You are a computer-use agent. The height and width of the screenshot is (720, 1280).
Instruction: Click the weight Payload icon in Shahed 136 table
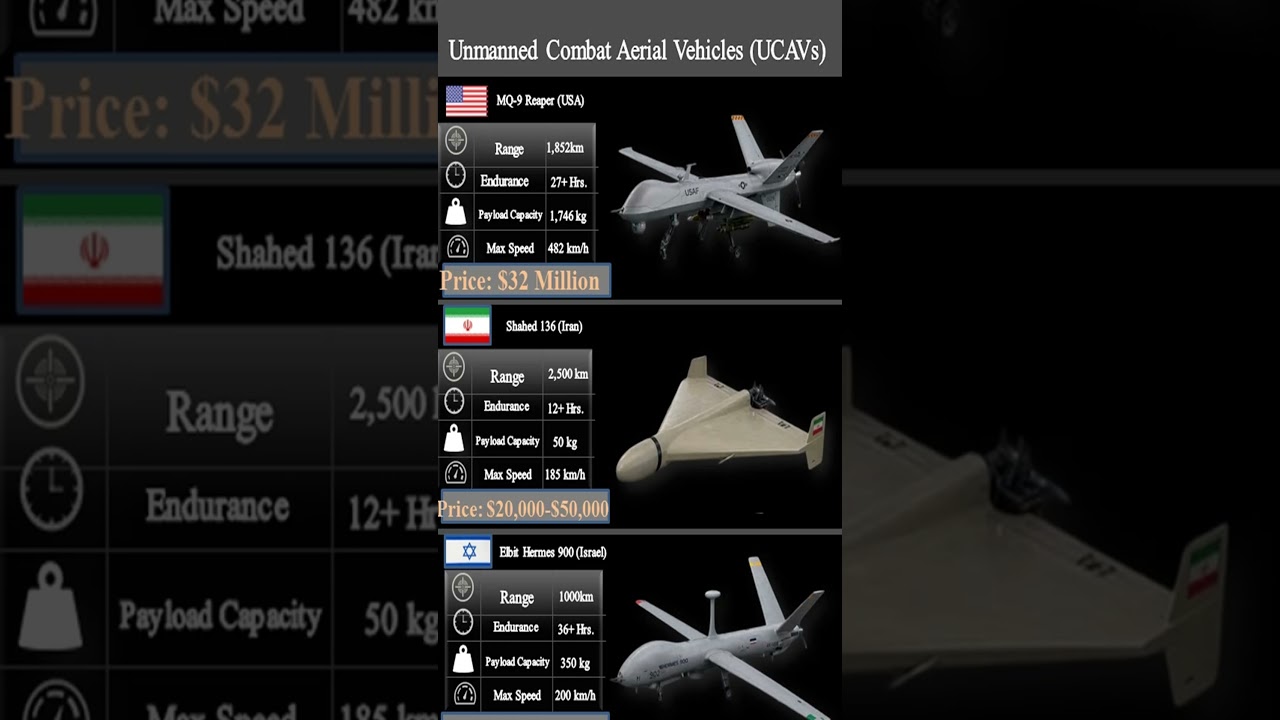click(454, 438)
